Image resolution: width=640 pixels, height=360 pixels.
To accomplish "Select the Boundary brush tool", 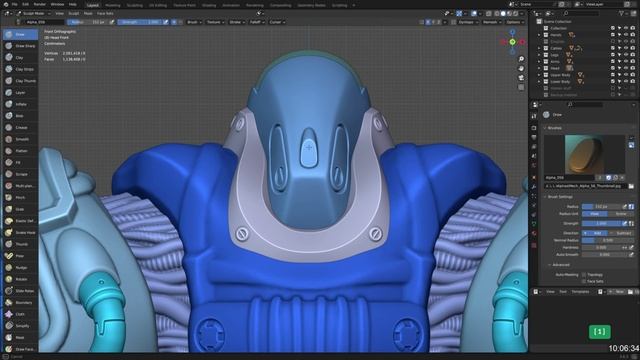I will click(20, 302).
